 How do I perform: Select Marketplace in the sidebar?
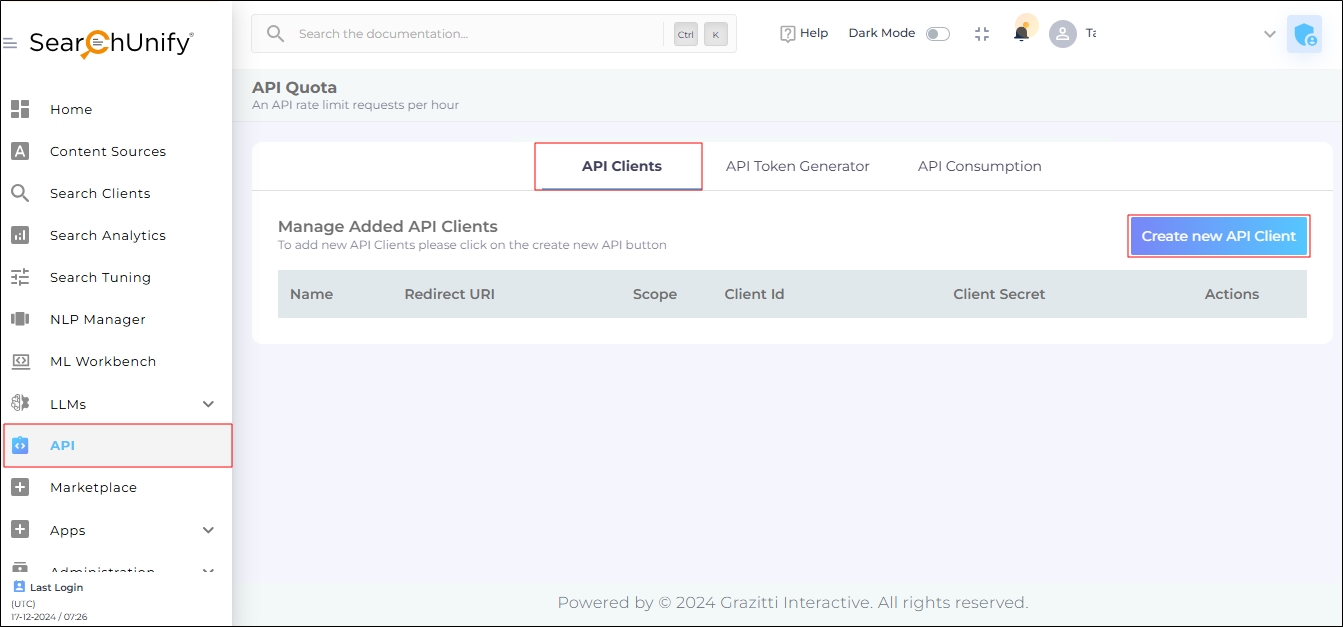93,487
